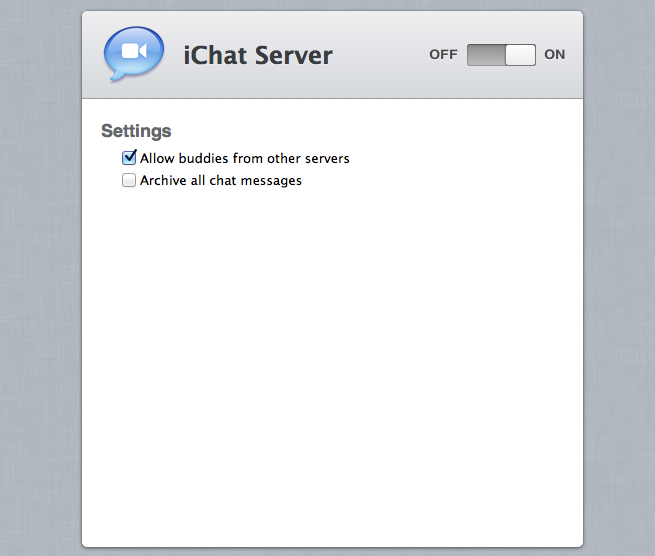Click the OFF label beside the switch
The image size is (655, 556).
pyautogui.click(x=443, y=55)
